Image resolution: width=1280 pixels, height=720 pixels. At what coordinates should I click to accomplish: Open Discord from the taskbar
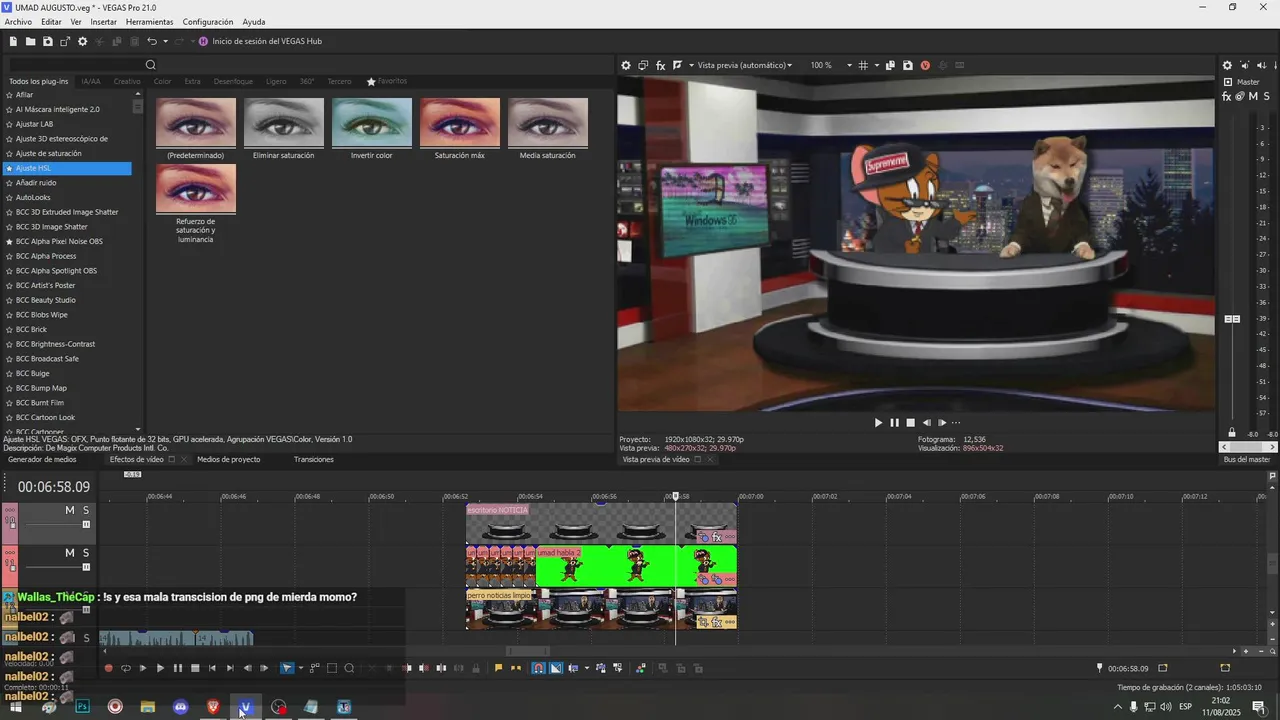pyautogui.click(x=180, y=707)
